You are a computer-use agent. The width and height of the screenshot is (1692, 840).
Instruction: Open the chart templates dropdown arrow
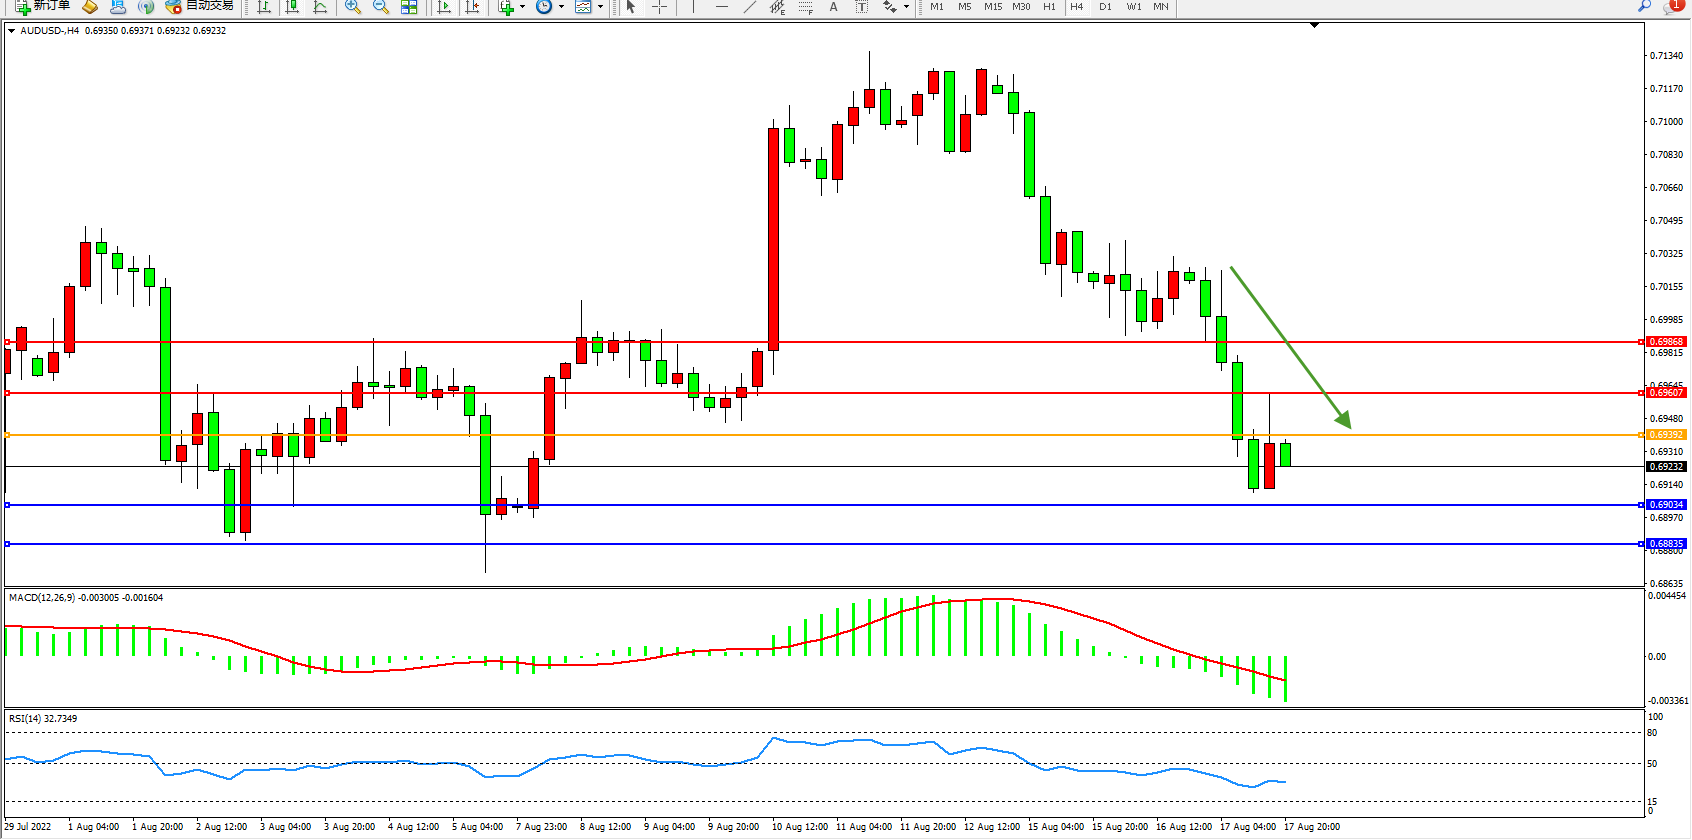[x=600, y=7]
